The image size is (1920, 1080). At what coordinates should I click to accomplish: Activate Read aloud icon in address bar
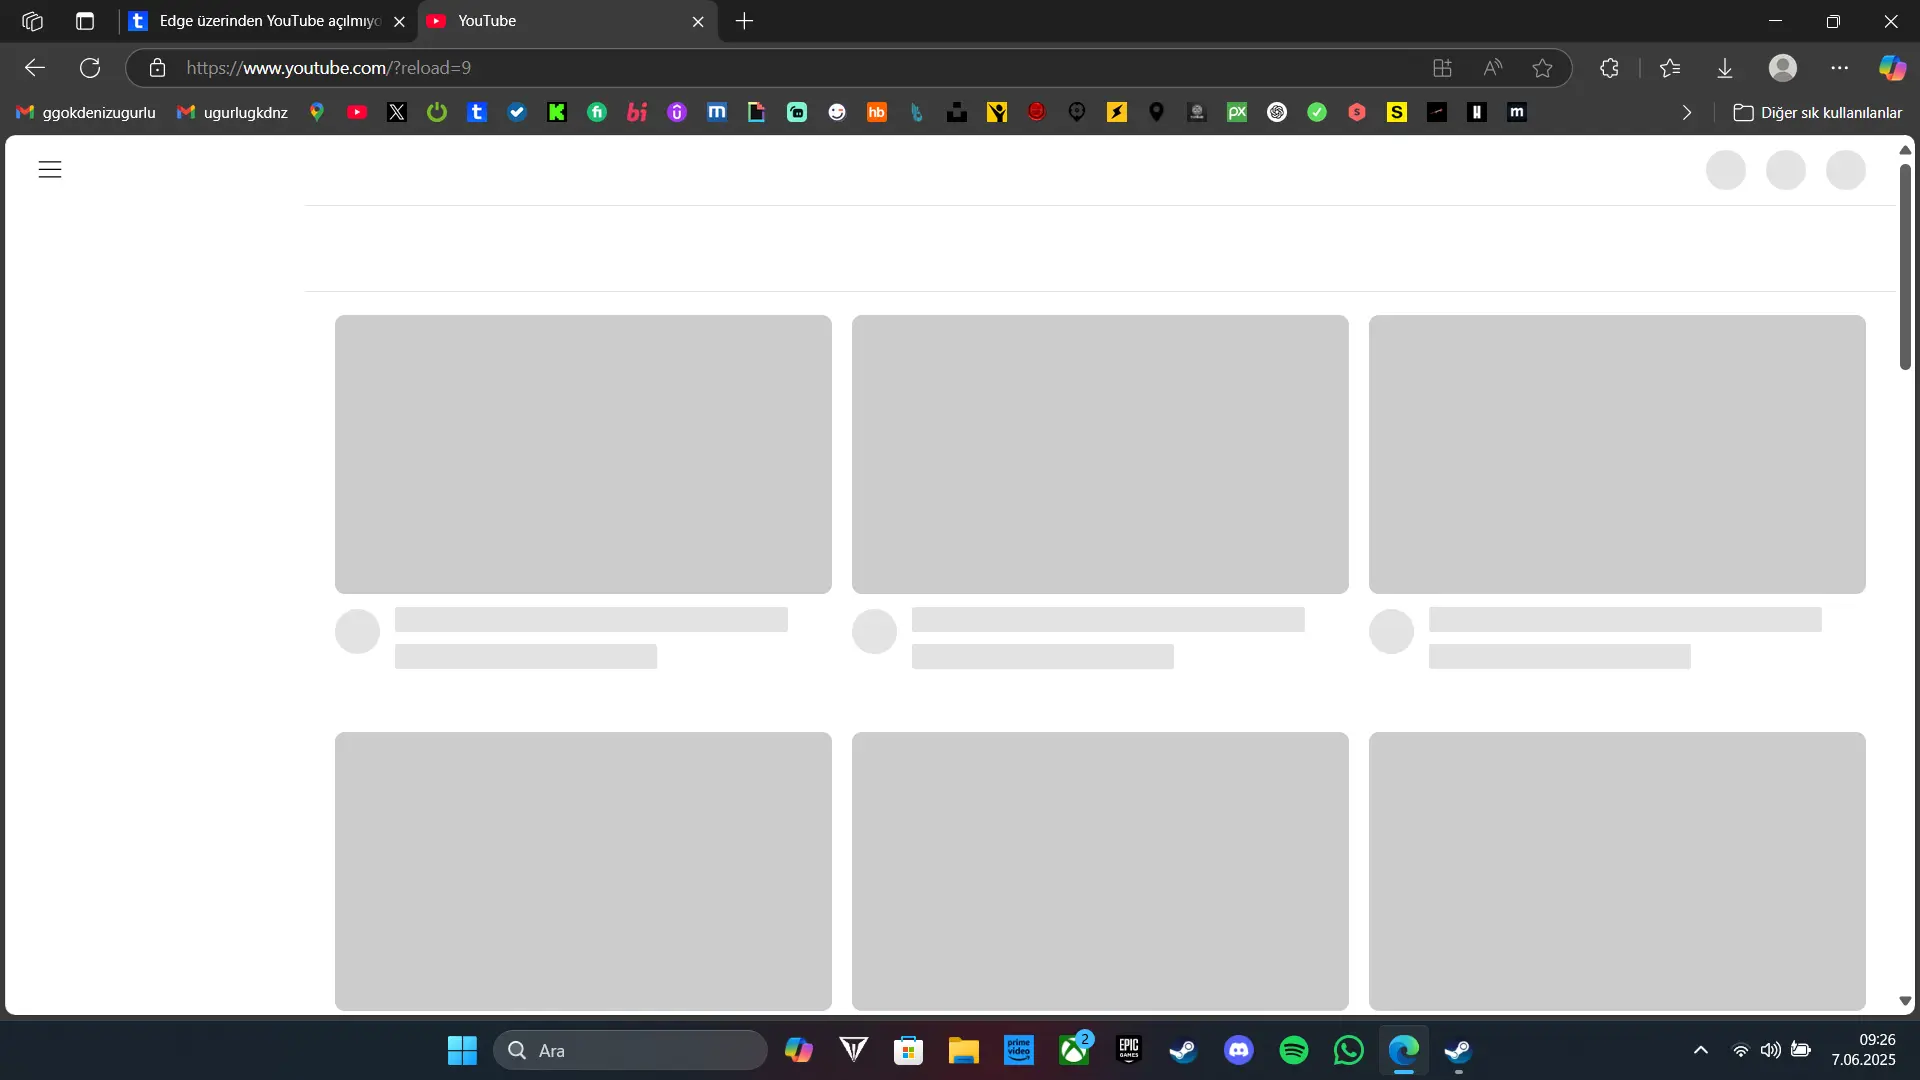[x=1493, y=68]
